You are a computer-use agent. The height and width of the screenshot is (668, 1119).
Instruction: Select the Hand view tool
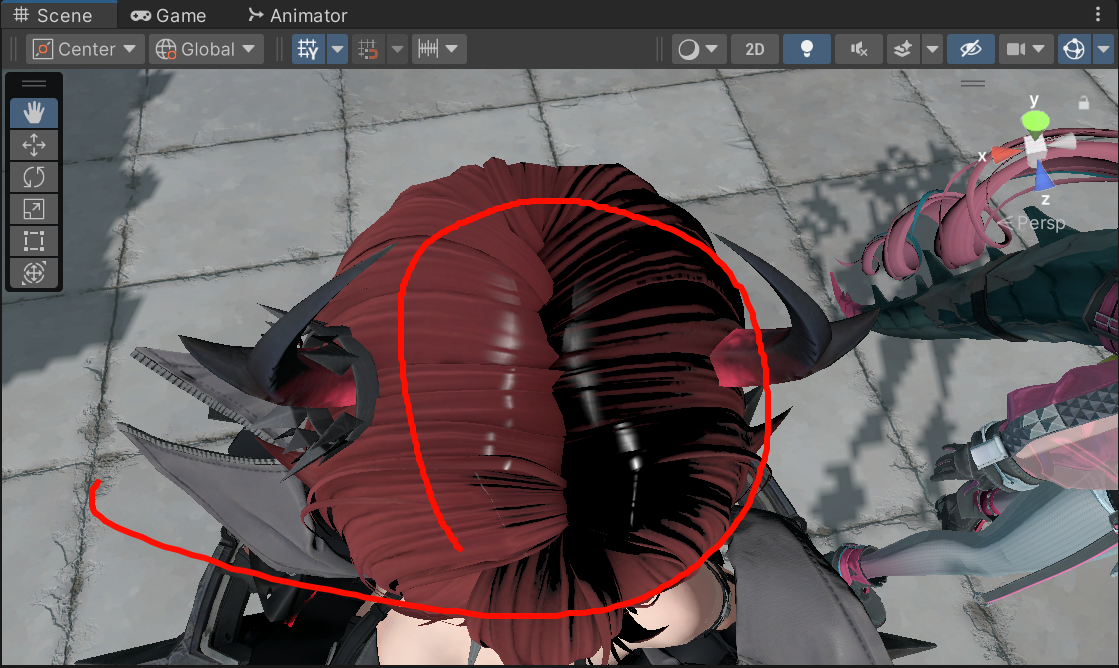tap(34, 113)
